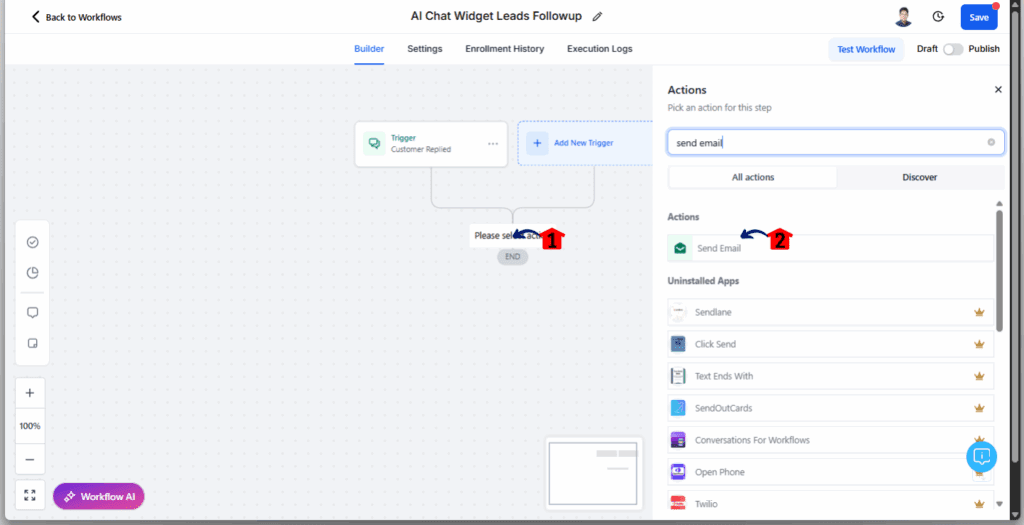Click the canvas minimap
Screen dimensions: 1024x525
point(593,474)
